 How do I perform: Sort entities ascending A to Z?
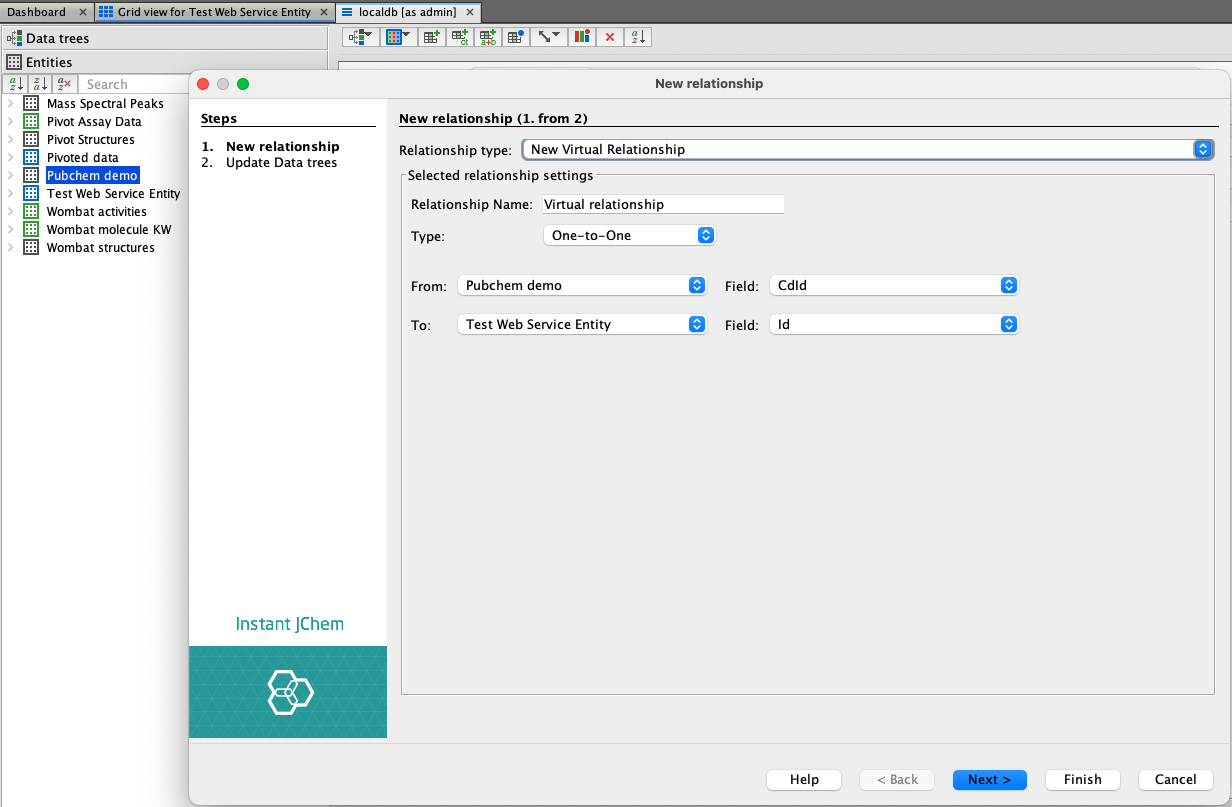(x=15, y=85)
